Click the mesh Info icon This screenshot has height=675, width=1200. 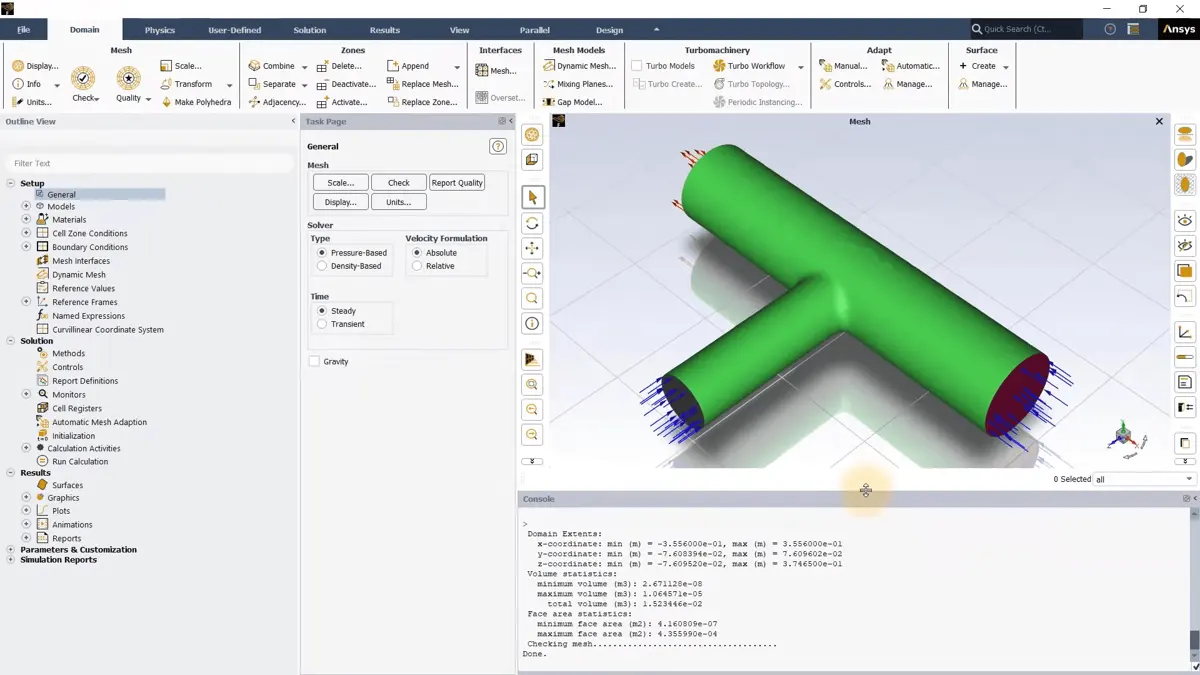[18, 84]
